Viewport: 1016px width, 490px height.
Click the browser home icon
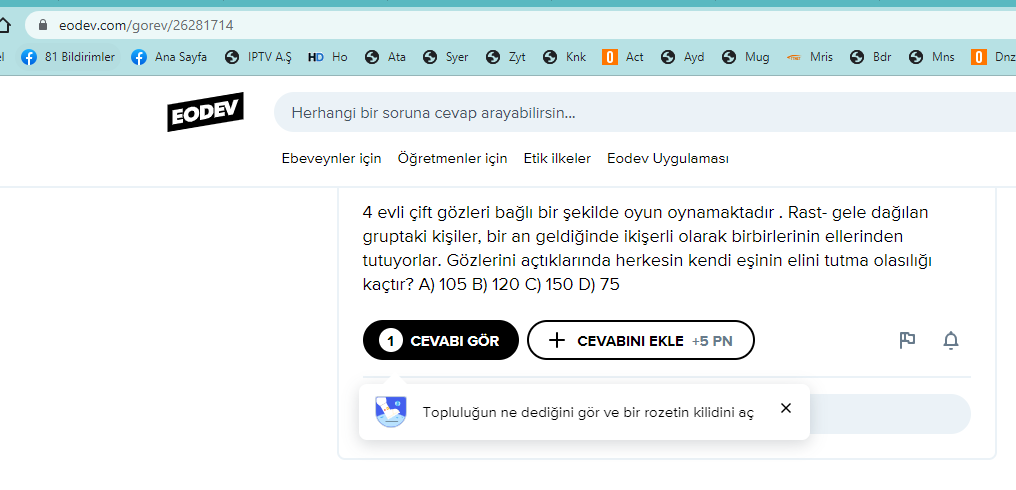coord(6,25)
